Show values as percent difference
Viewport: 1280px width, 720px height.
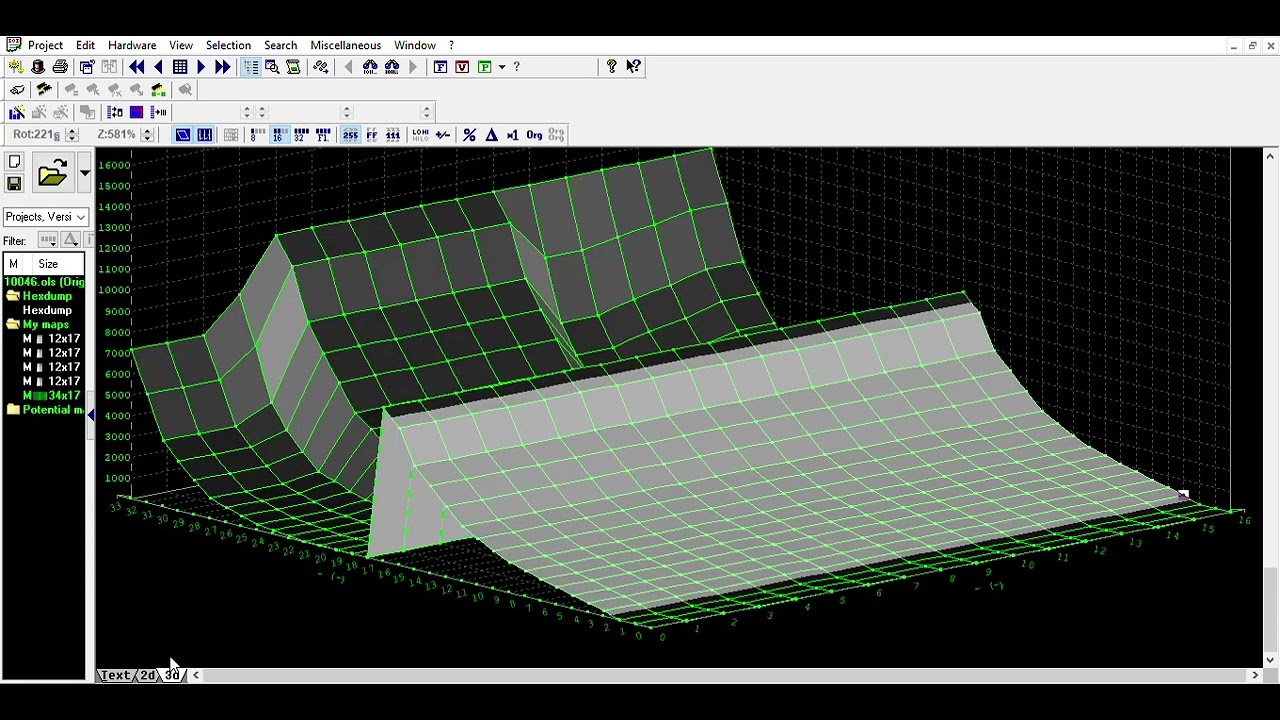click(469, 135)
